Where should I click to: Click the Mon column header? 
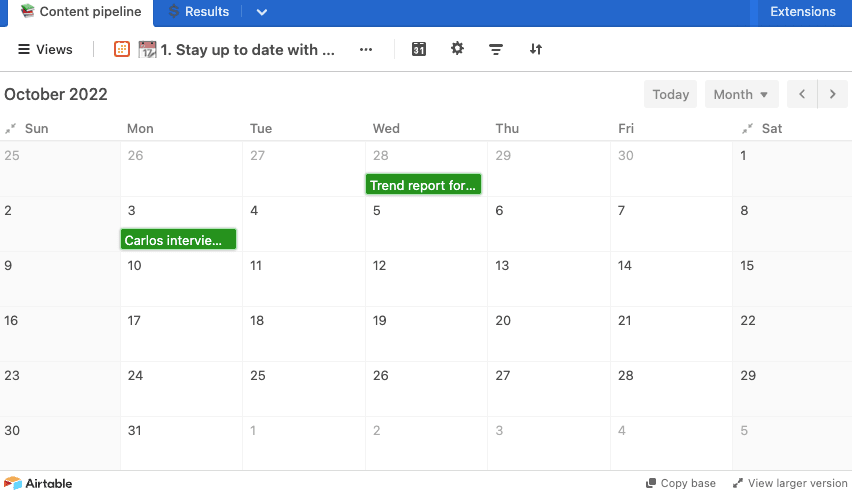point(140,129)
